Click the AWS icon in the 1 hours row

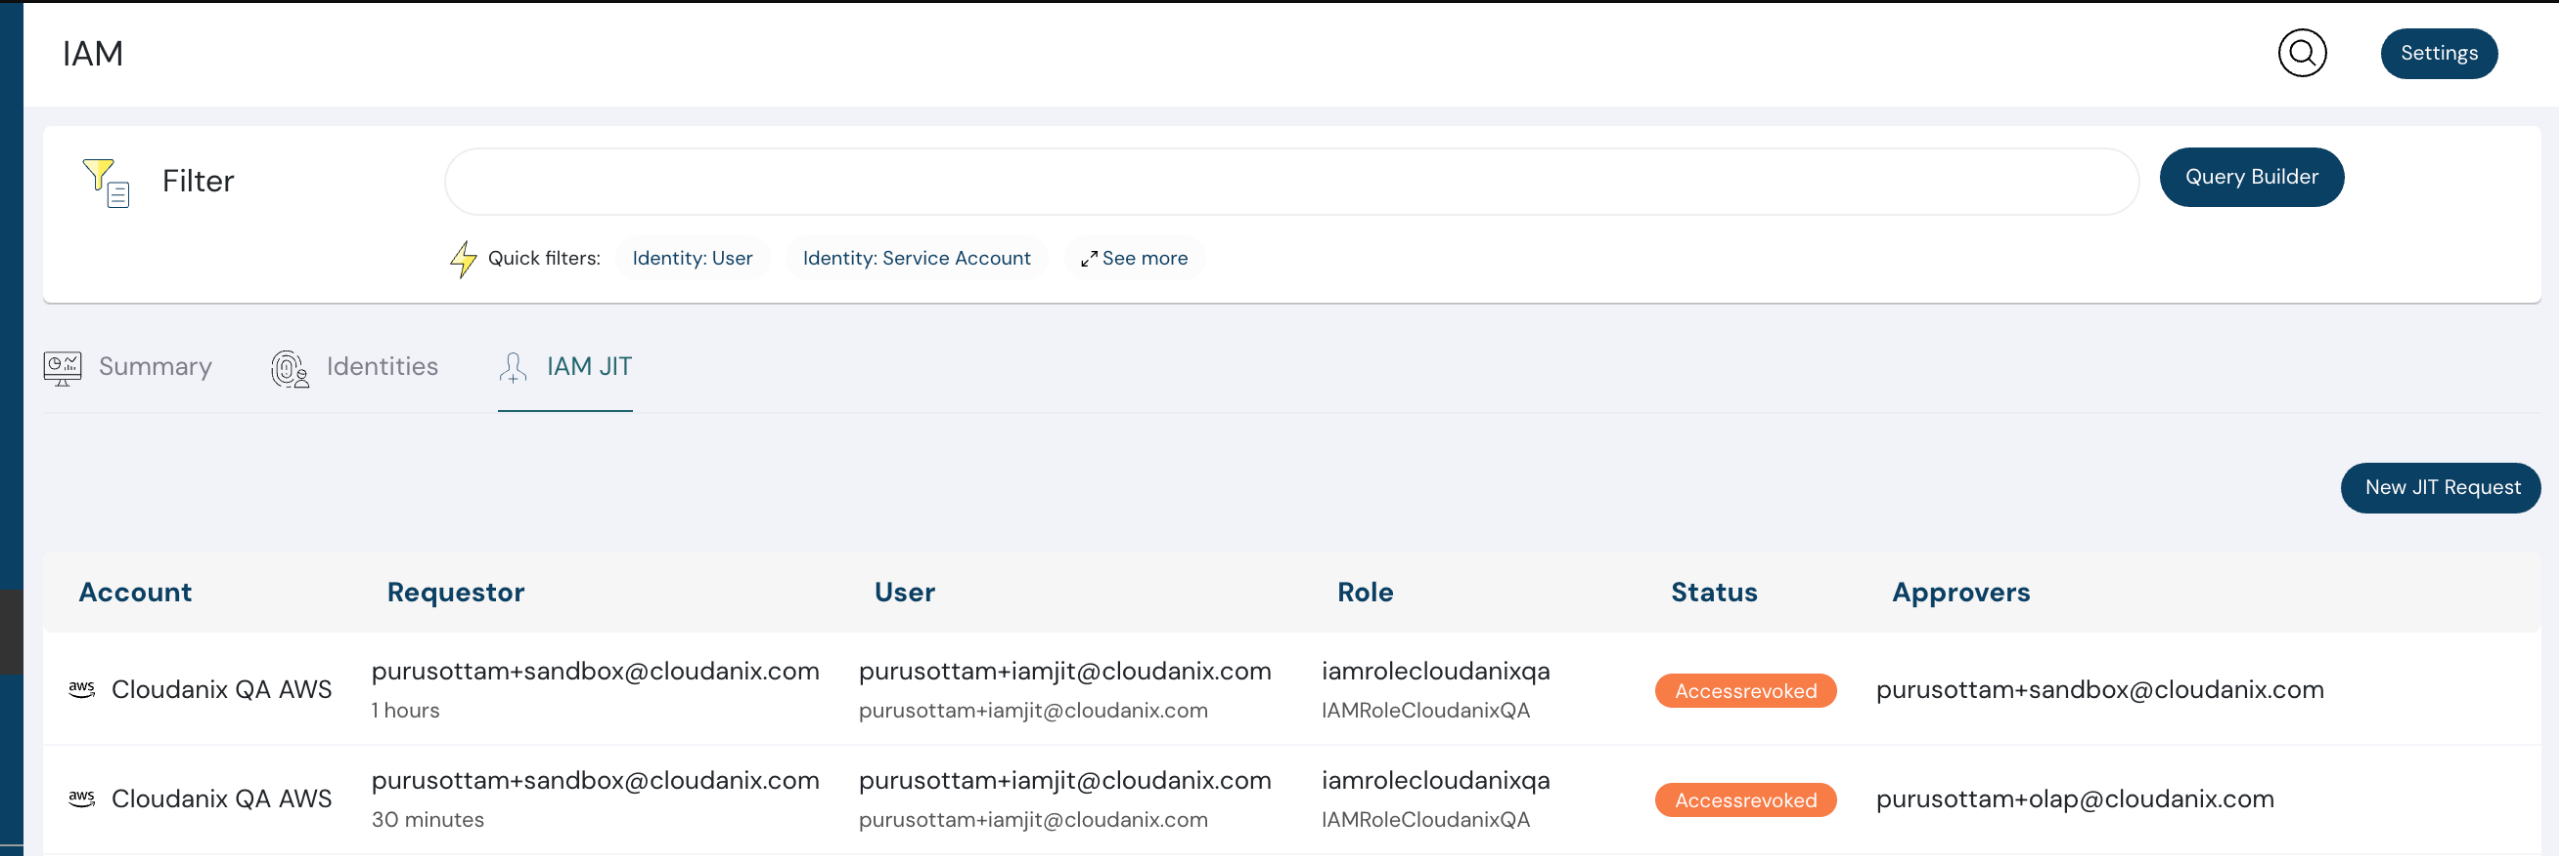(x=82, y=689)
